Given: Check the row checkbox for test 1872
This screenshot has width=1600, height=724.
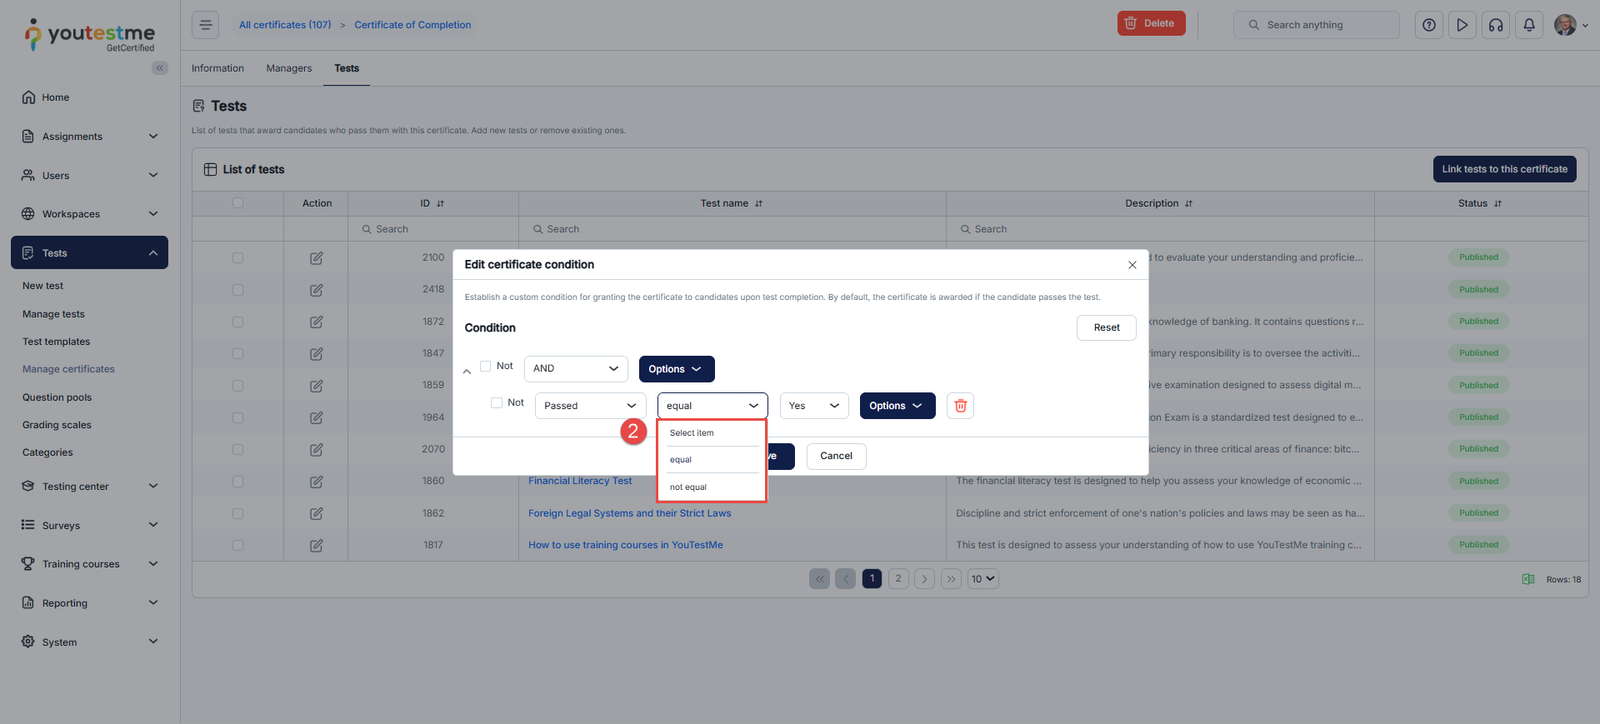Looking at the screenshot, I should [x=238, y=322].
